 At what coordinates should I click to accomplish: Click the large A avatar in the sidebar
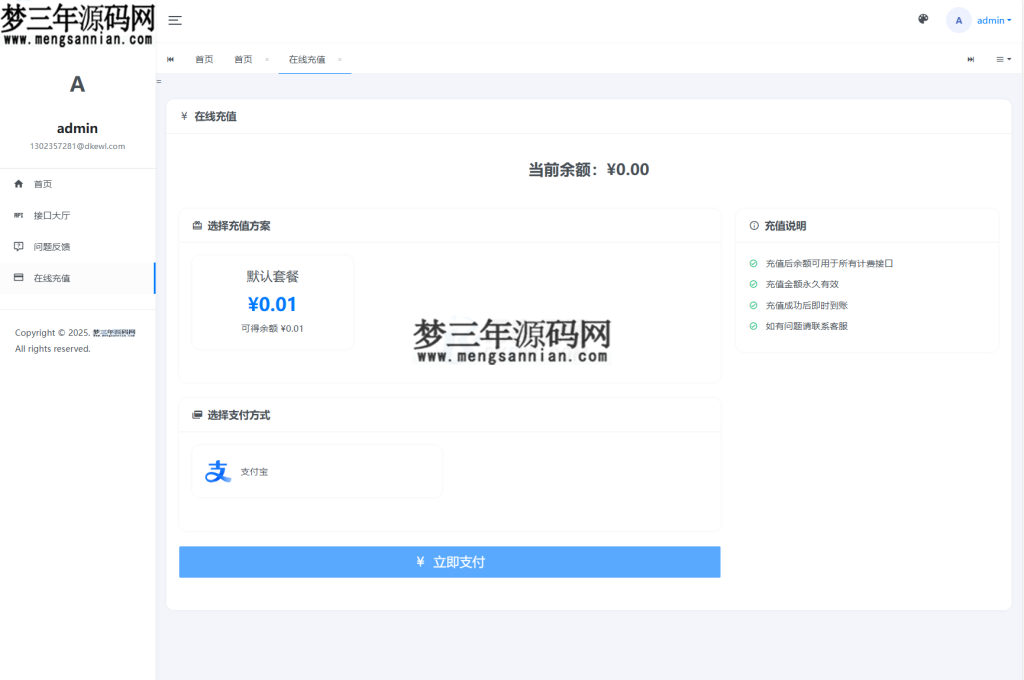(x=77, y=84)
